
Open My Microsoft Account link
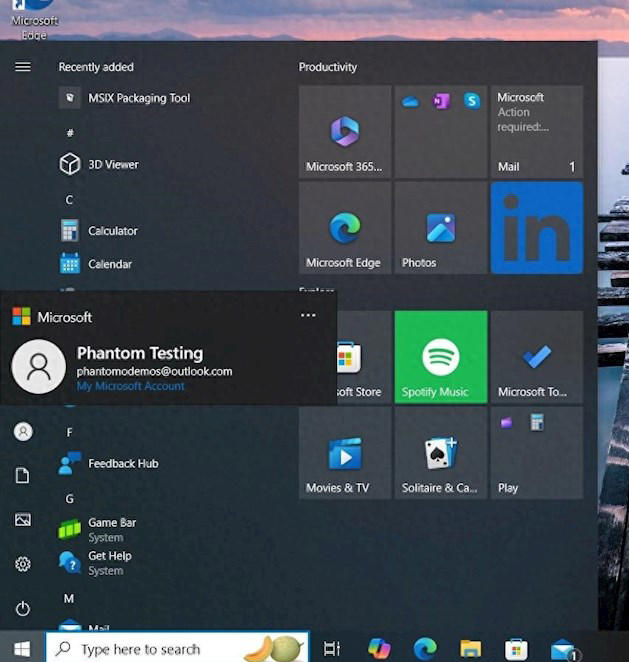pos(130,386)
